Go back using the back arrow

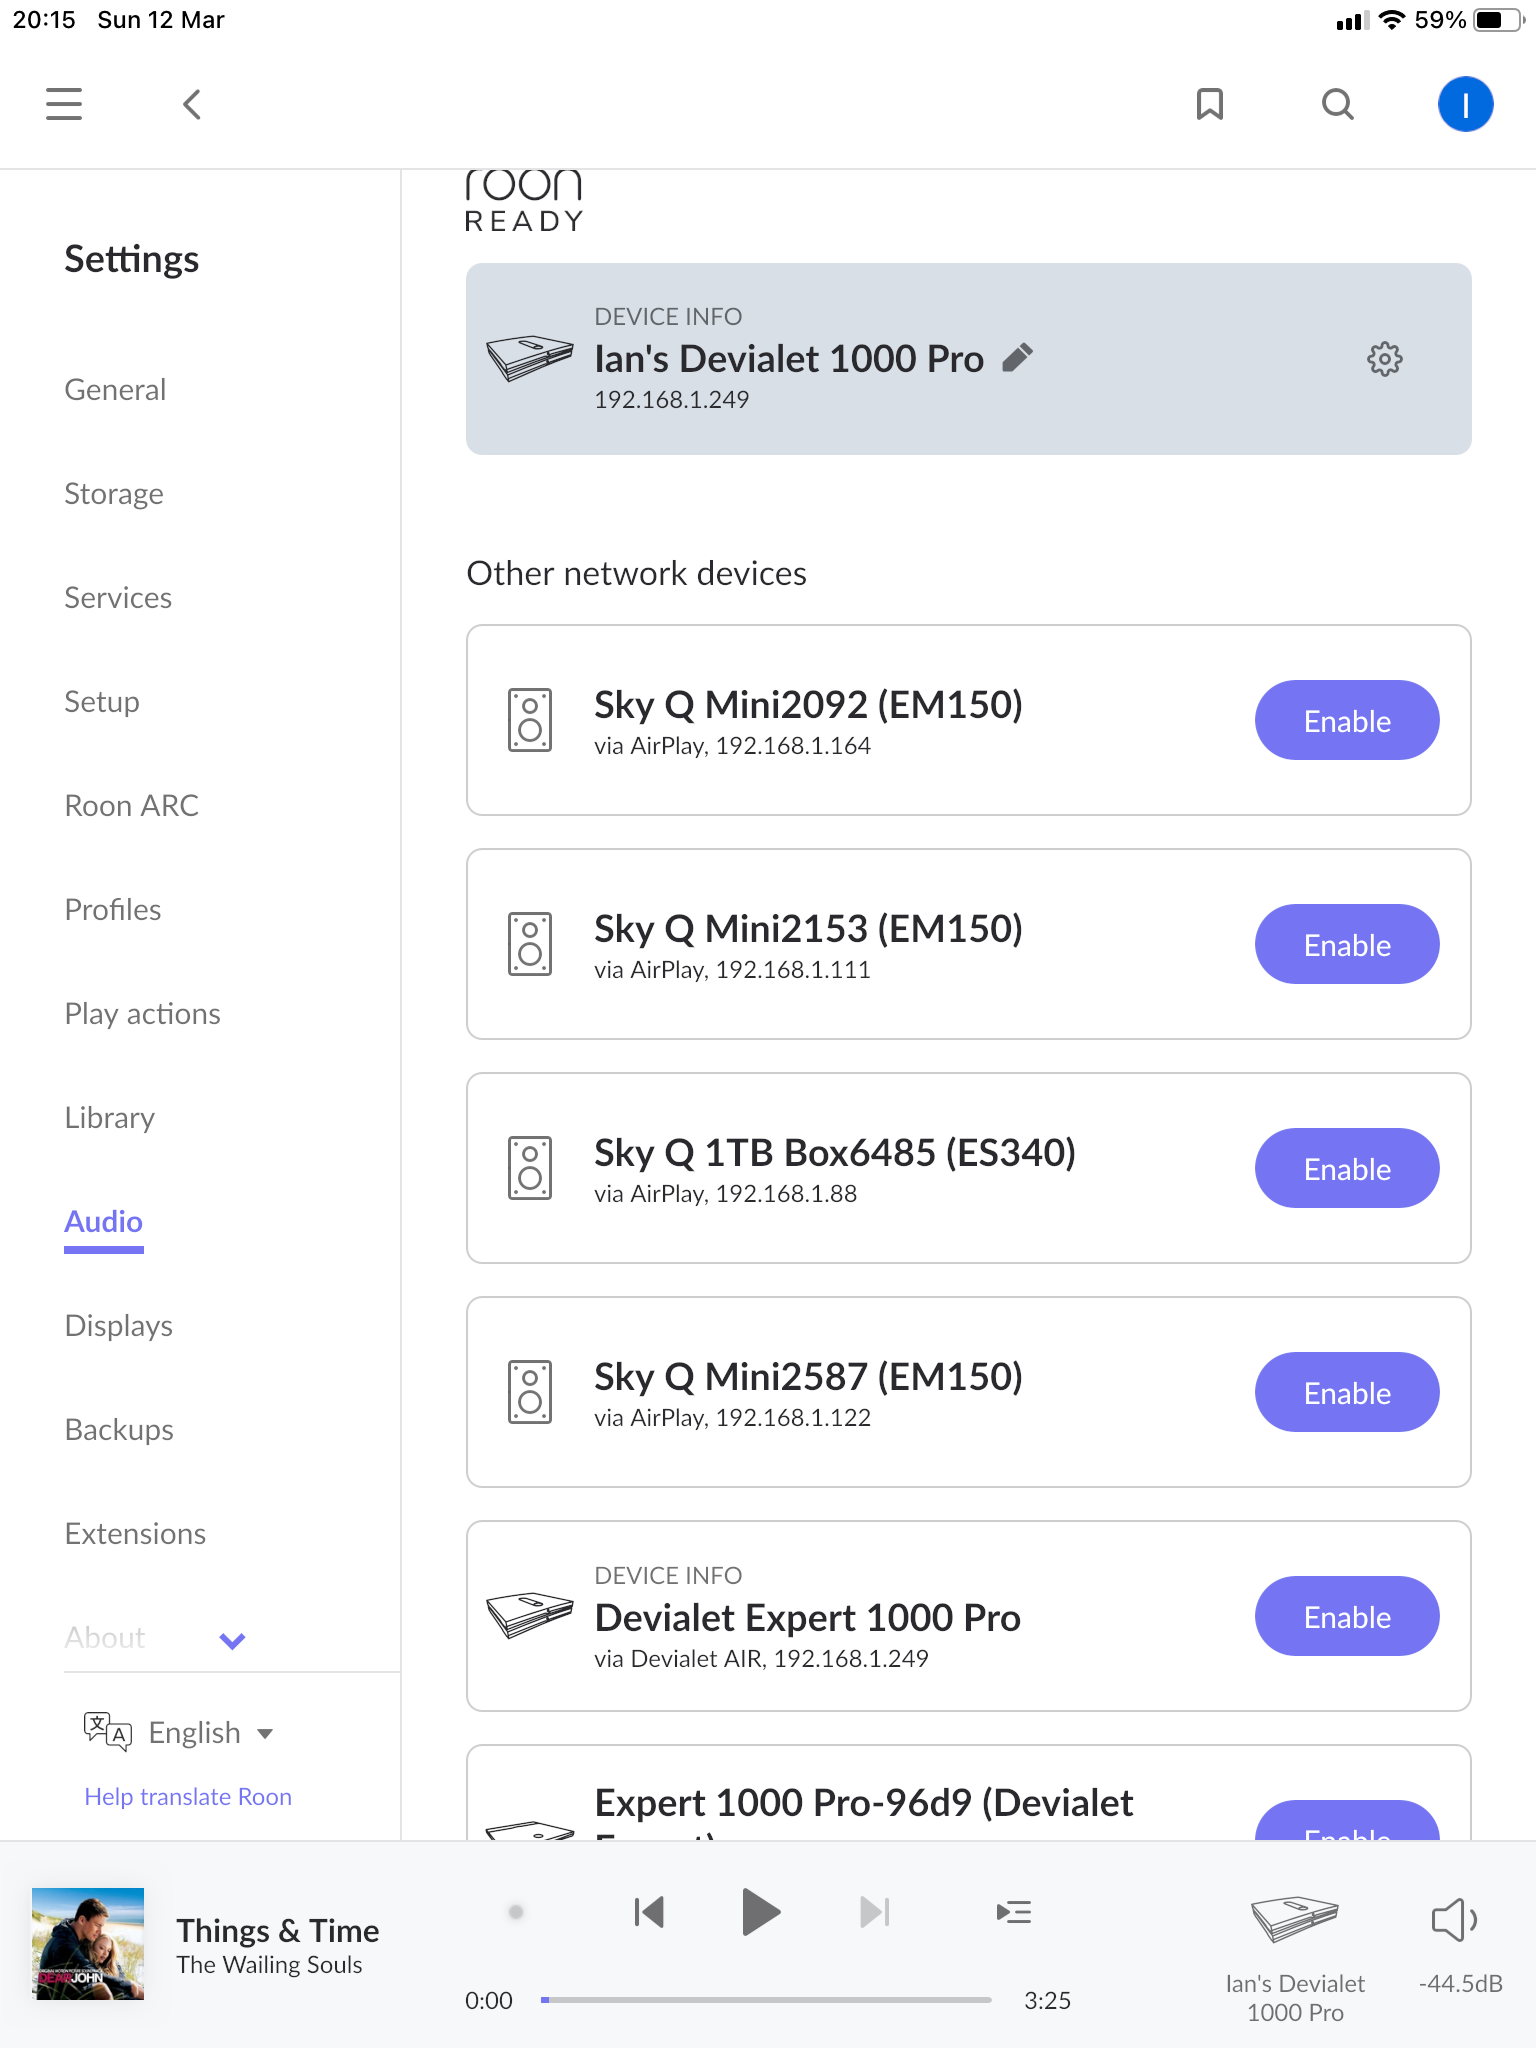[192, 104]
